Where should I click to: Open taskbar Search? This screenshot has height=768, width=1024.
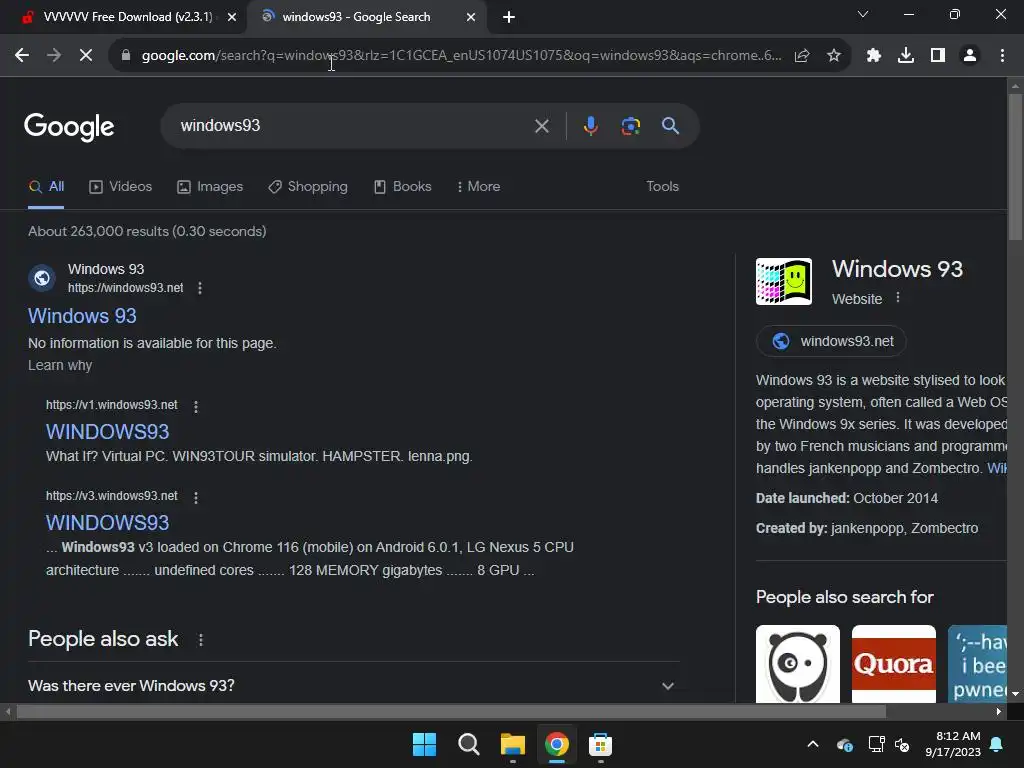469,744
